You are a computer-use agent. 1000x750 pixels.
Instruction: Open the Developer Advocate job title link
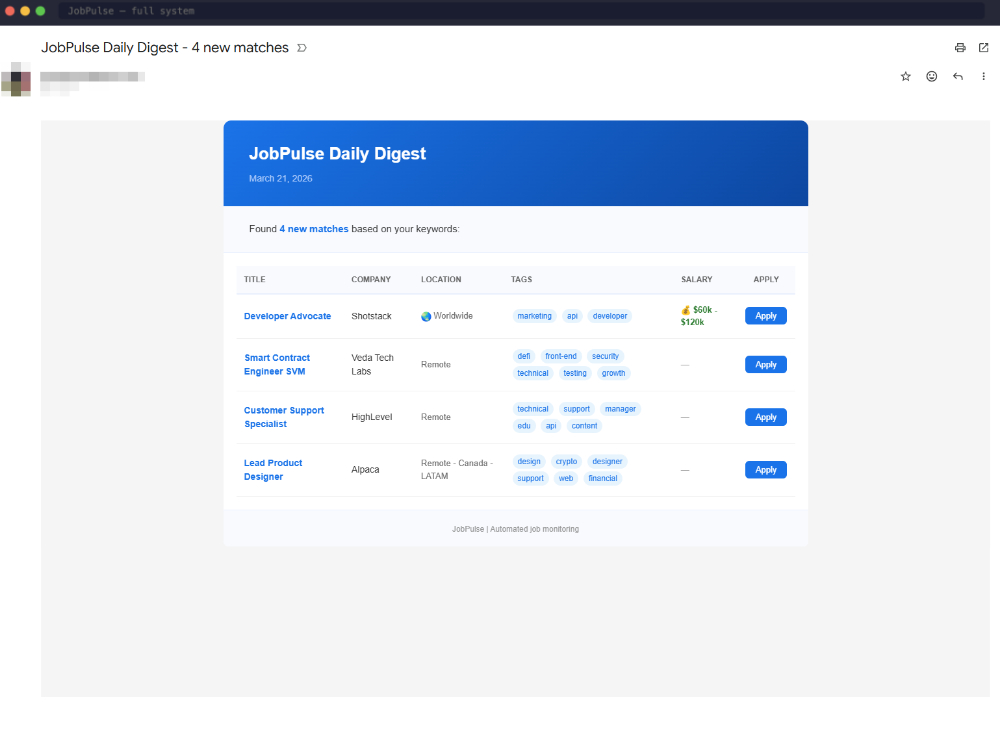click(287, 316)
